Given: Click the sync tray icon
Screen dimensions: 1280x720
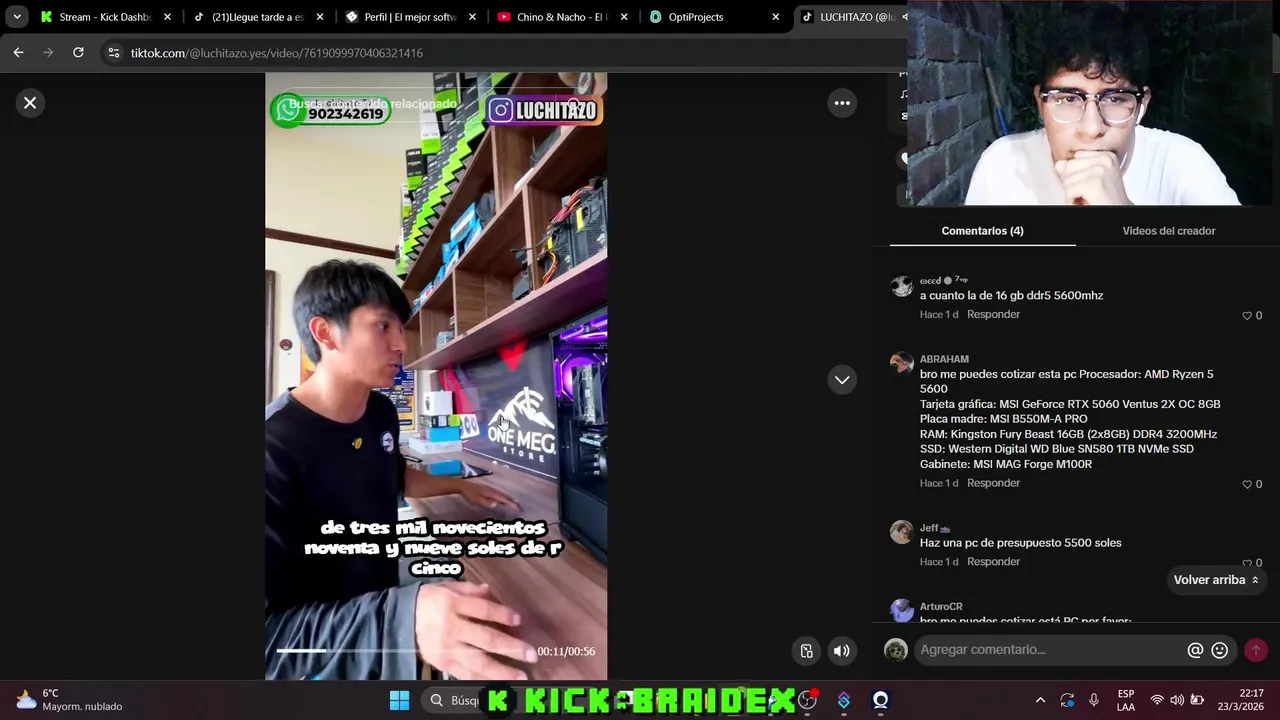Looking at the screenshot, I should click(1067, 700).
